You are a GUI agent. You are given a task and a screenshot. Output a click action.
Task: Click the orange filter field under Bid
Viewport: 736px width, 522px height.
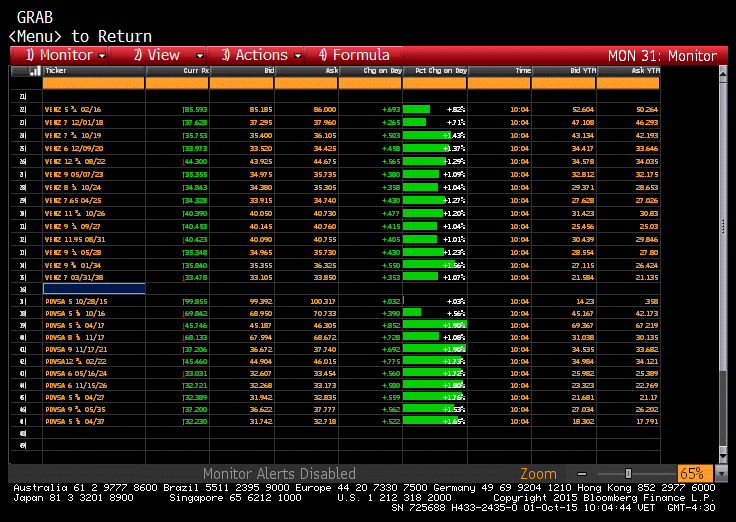coord(242,84)
